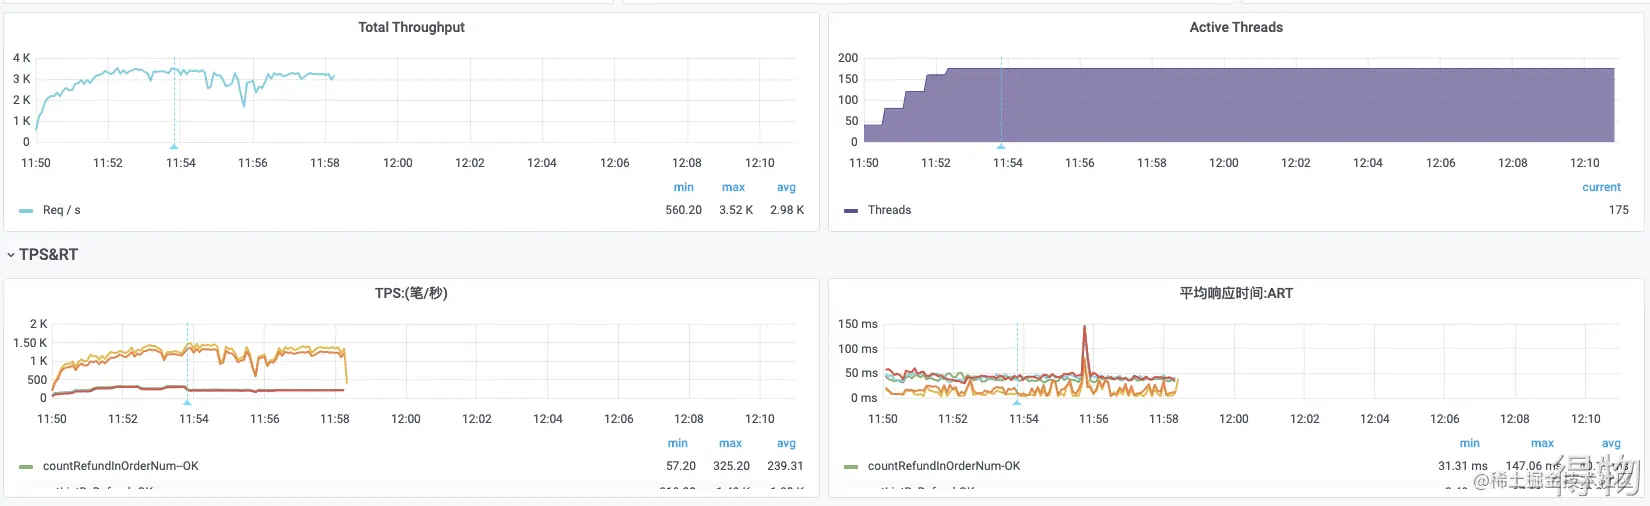Sort Total Throughput legend by avg

pos(787,187)
